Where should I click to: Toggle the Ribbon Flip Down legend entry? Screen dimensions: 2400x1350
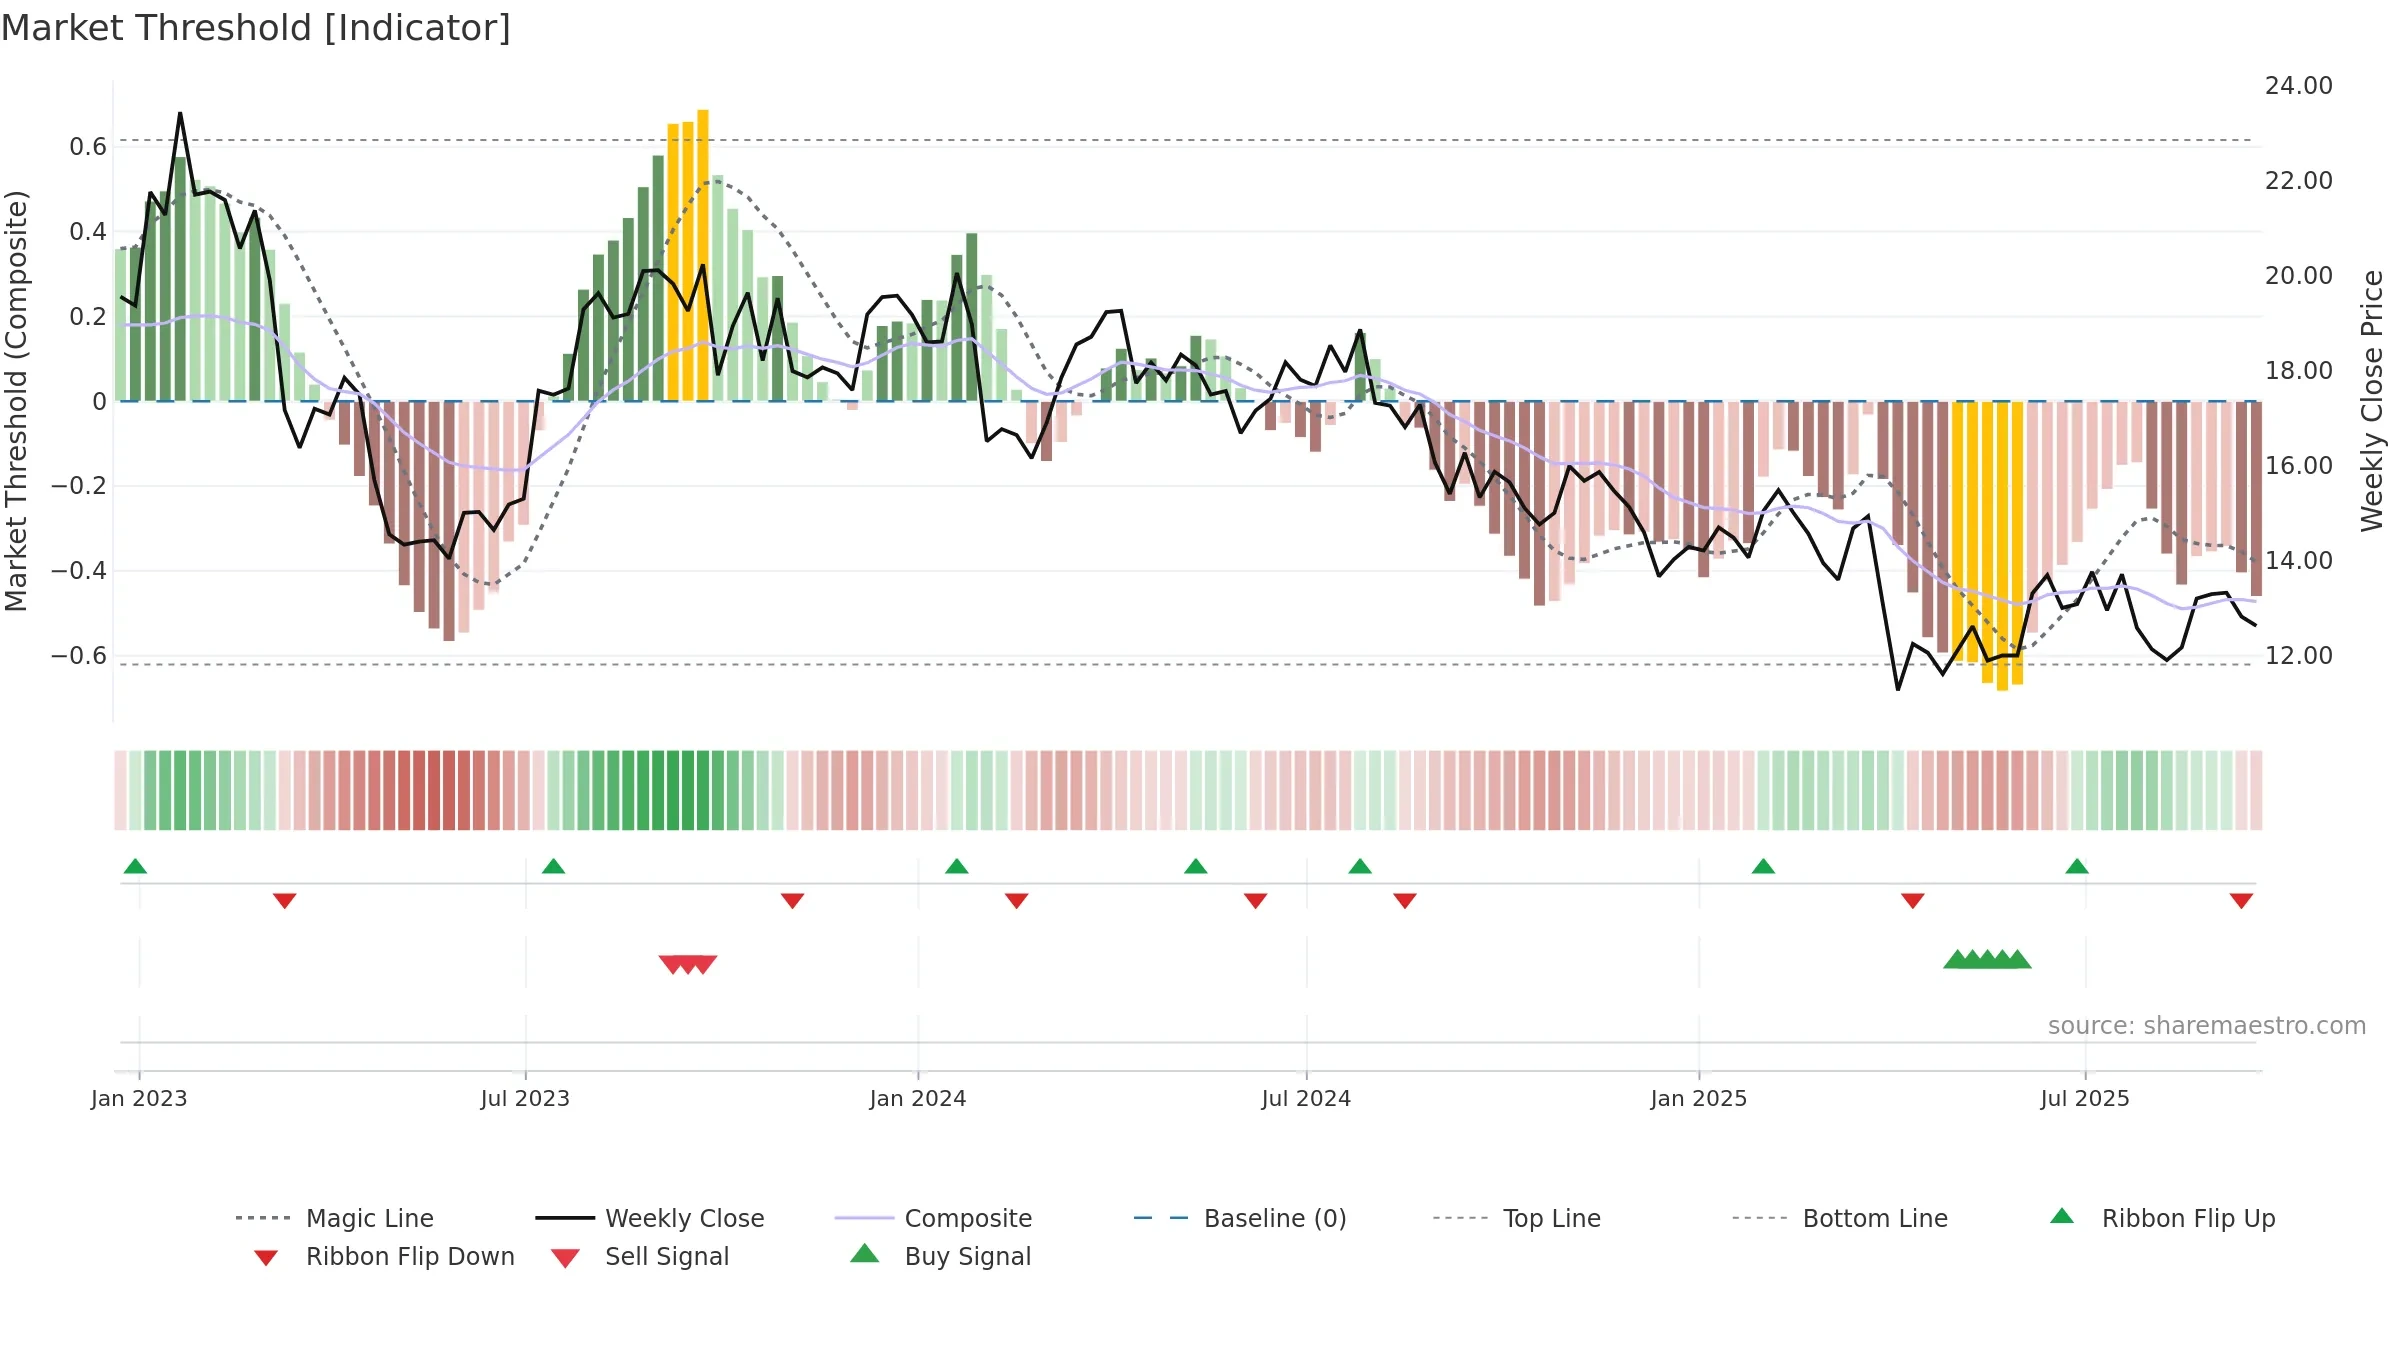pos(383,1256)
